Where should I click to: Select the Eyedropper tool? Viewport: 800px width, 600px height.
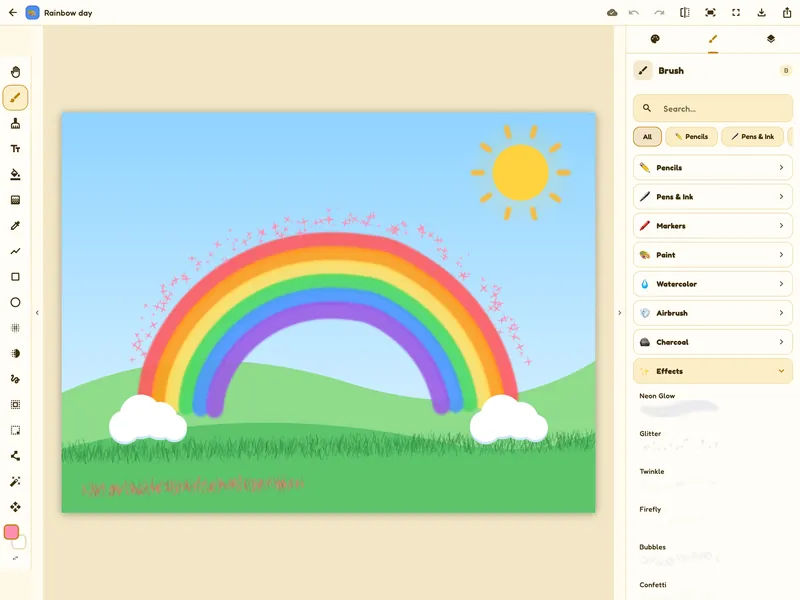[x=15, y=226]
